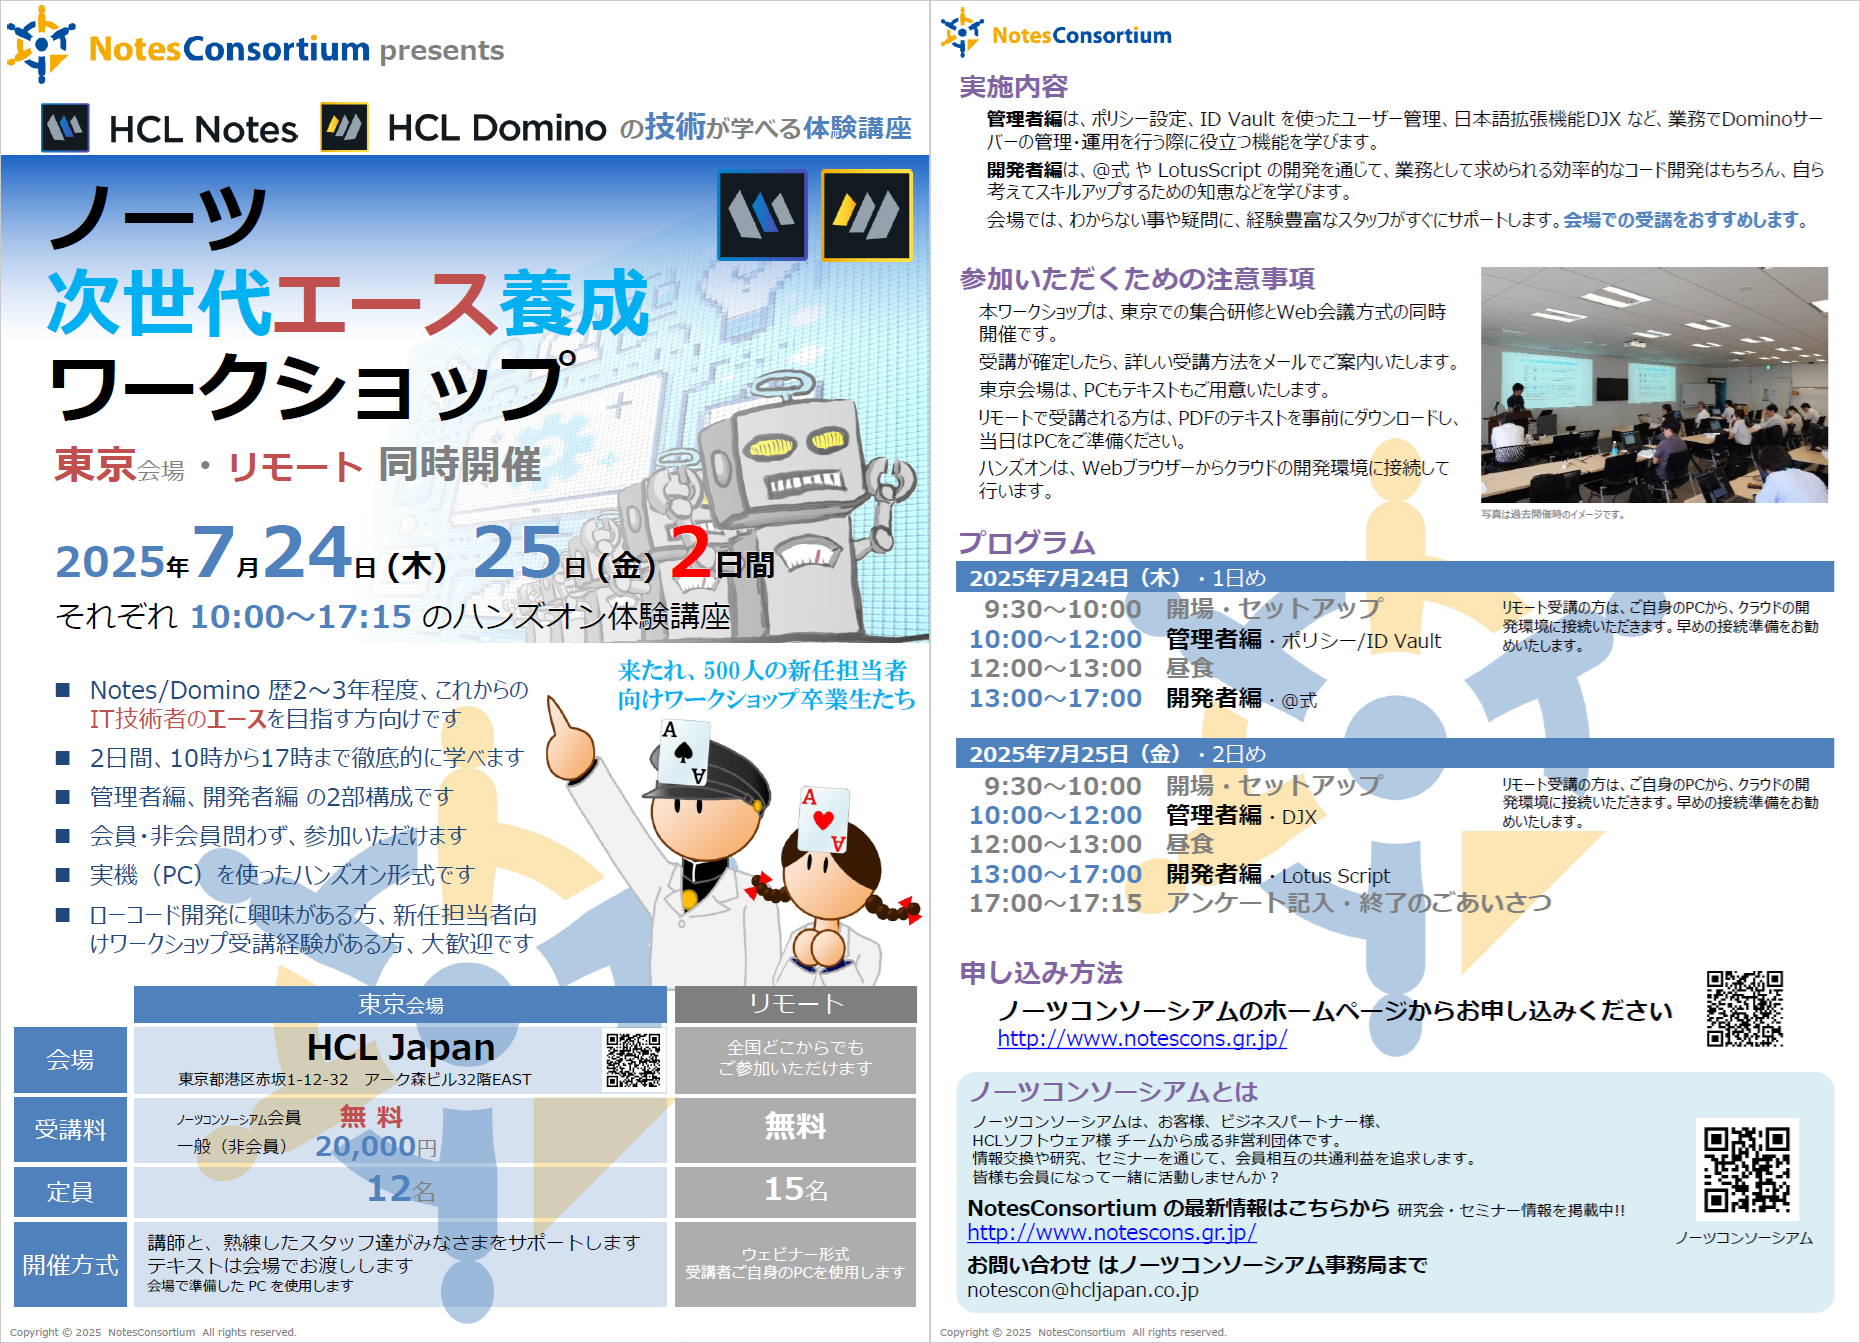Click the small icon left of "HCL Domino"
The image size is (1860, 1343).
click(344, 127)
